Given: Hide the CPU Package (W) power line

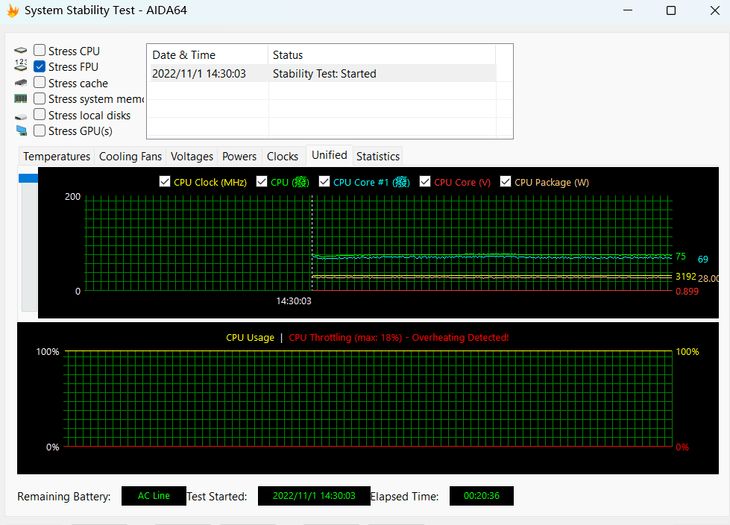Looking at the screenshot, I should pos(506,182).
